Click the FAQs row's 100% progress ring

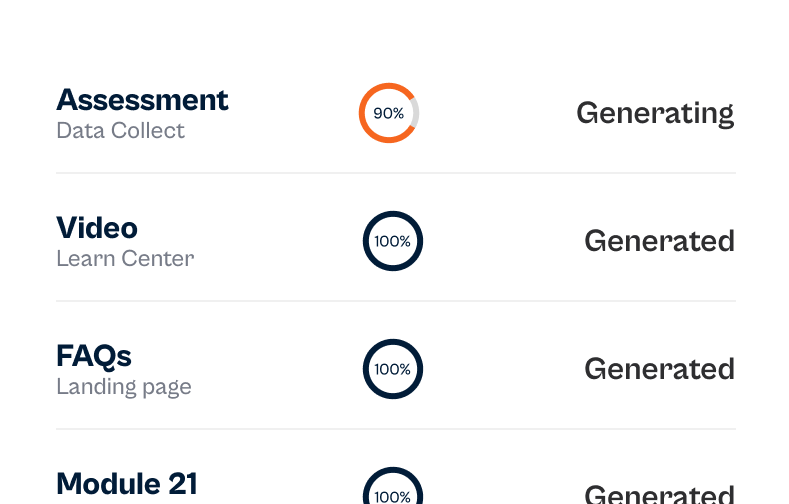coord(393,369)
